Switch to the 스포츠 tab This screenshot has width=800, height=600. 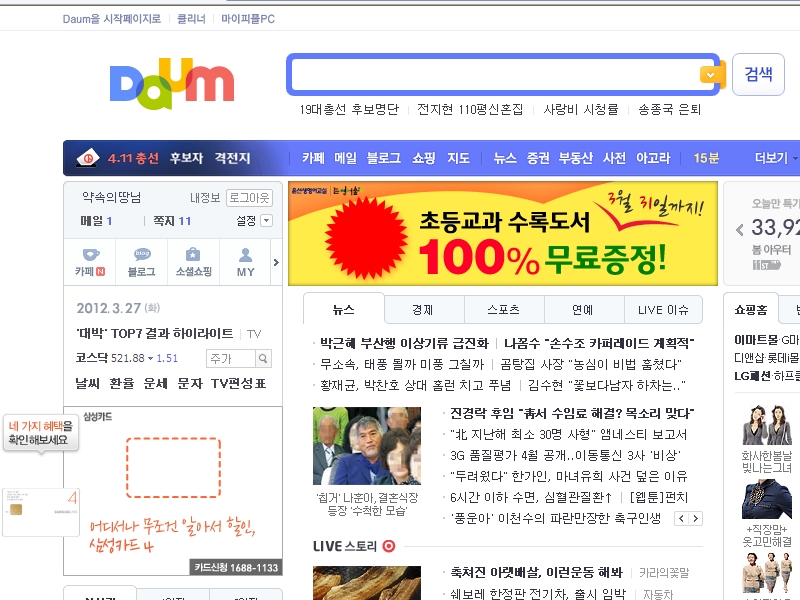tap(504, 310)
